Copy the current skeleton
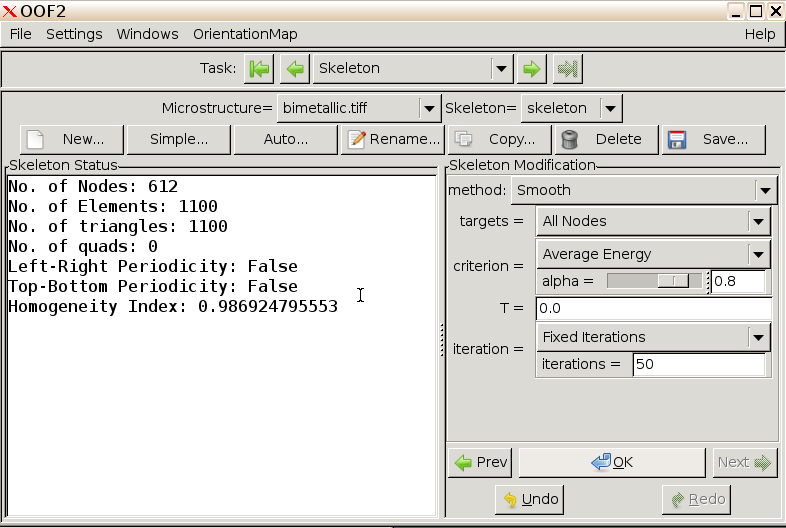 (x=502, y=139)
